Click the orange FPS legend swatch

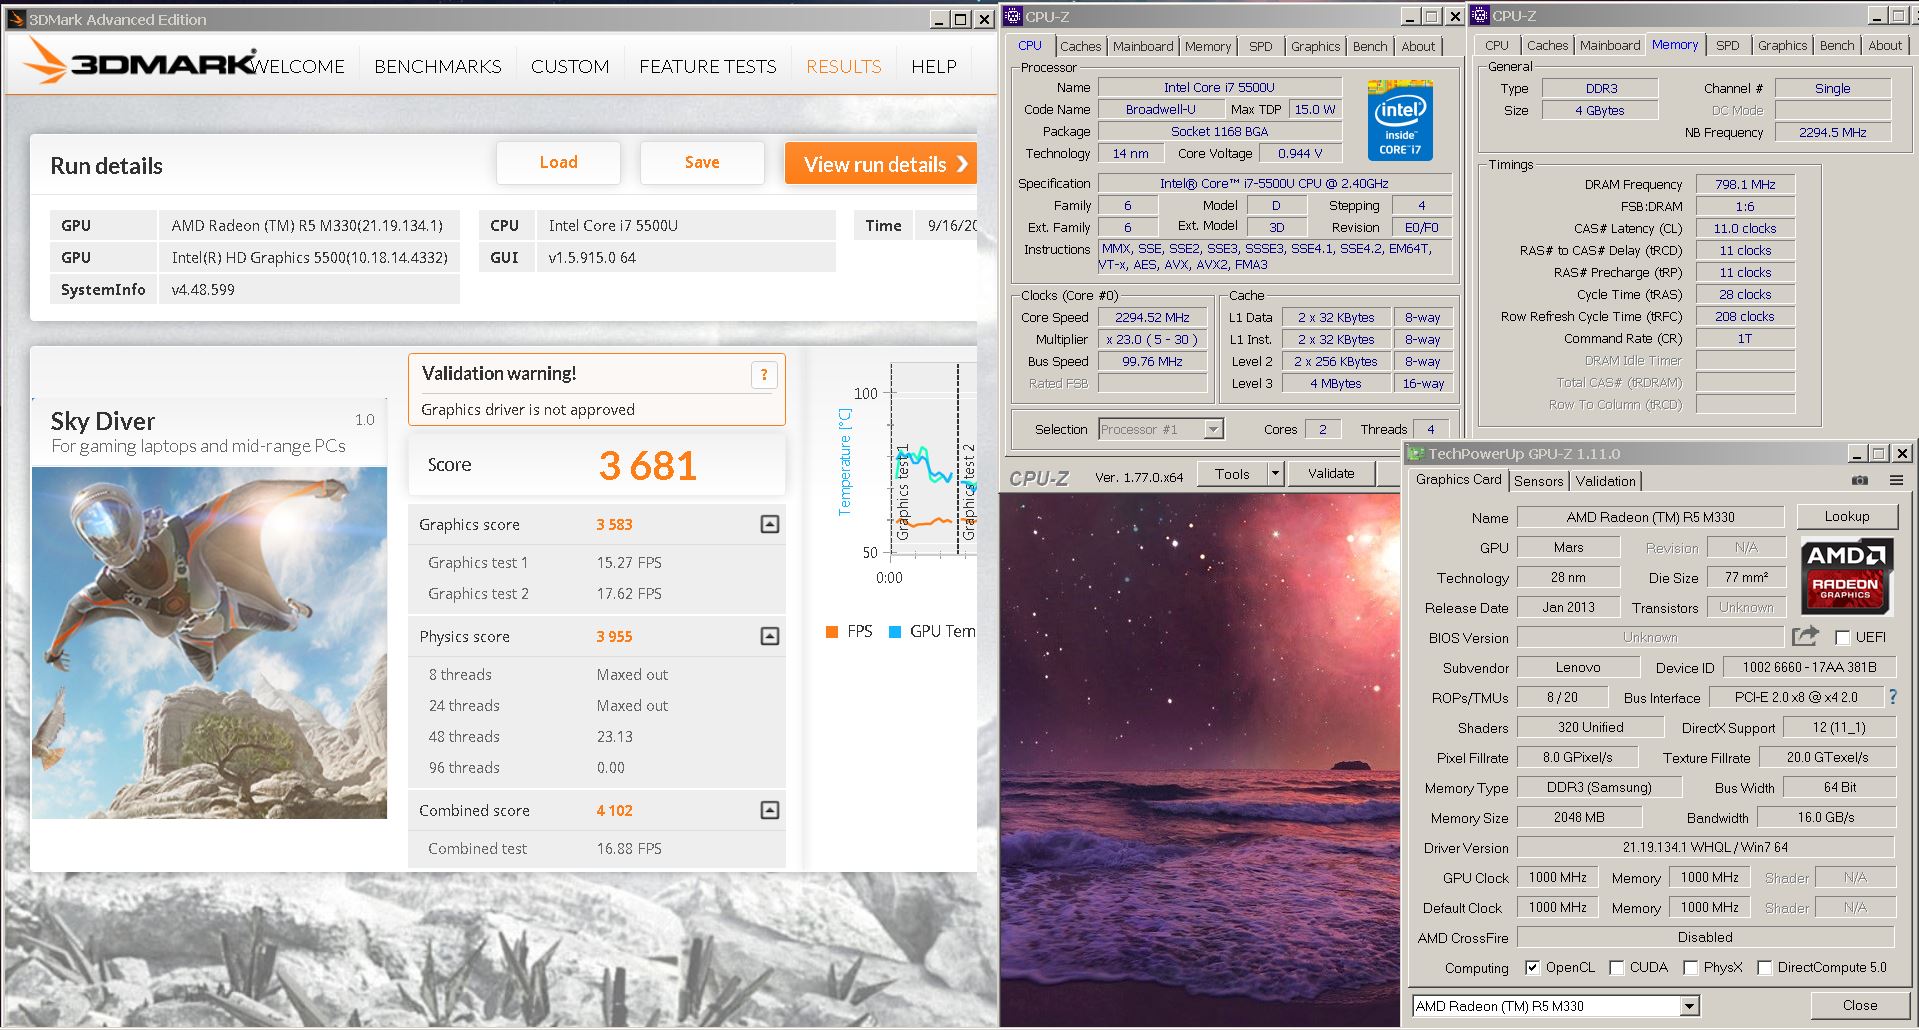(831, 632)
